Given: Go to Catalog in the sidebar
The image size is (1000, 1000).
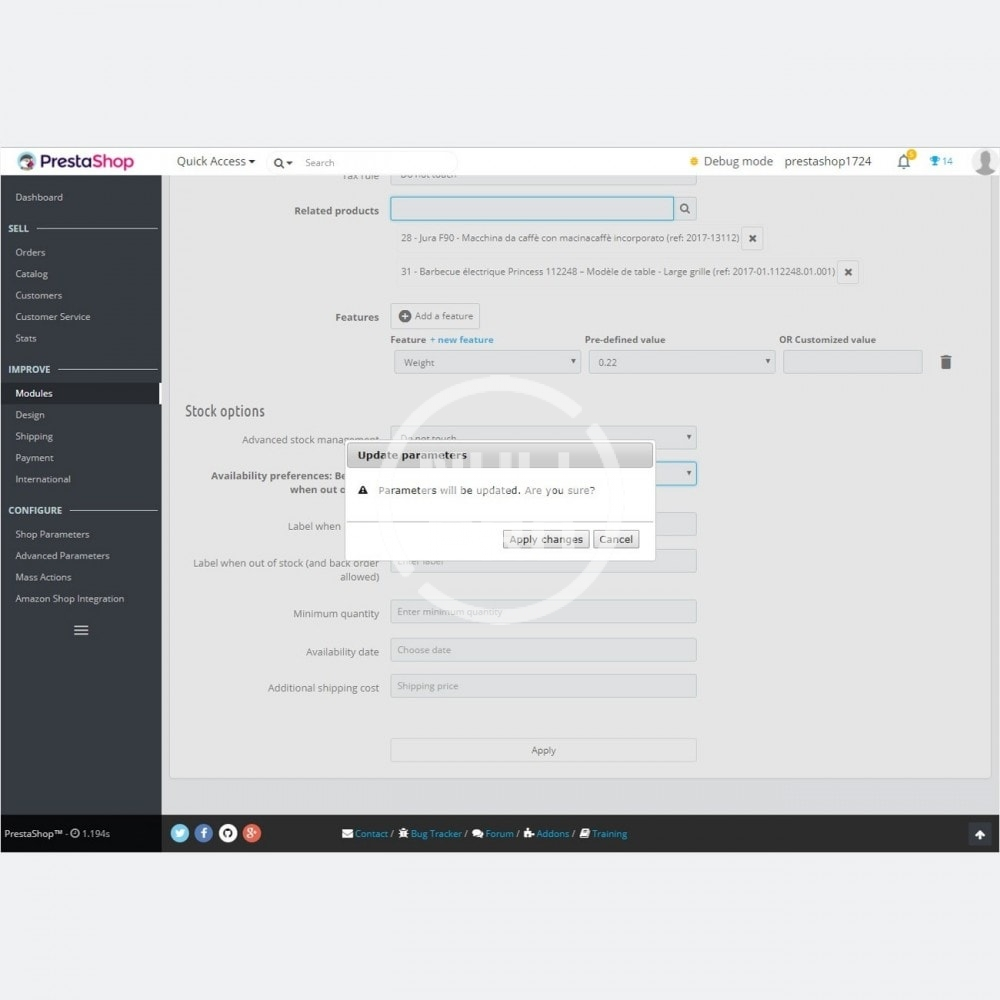Looking at the screenshot, I should coord(31,274).
